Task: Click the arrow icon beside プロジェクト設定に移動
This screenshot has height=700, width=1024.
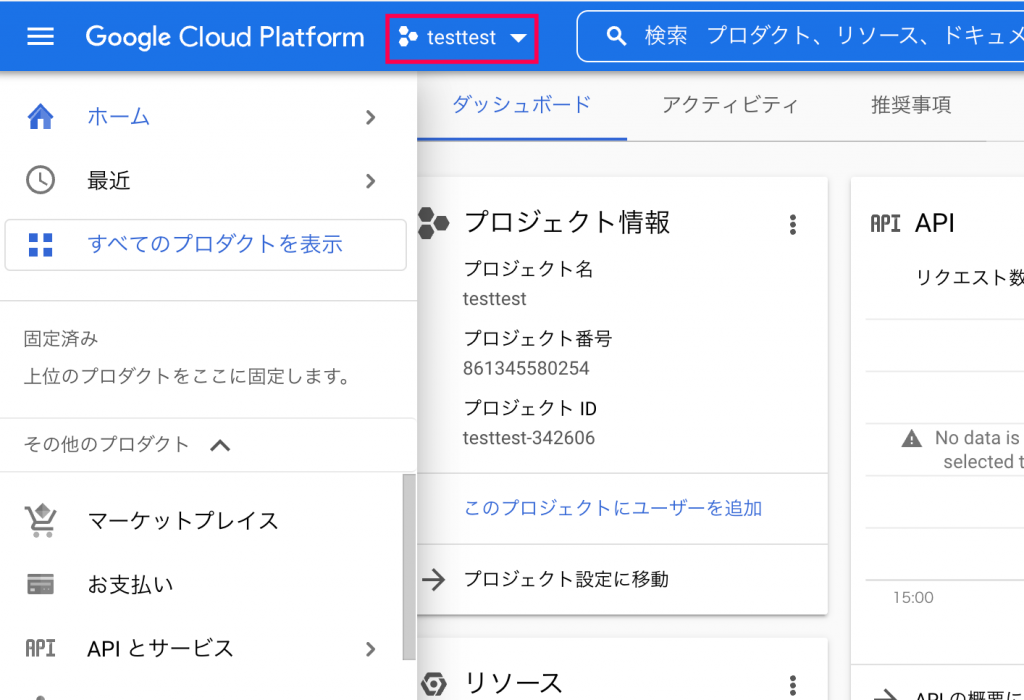Action: (434, 579)
